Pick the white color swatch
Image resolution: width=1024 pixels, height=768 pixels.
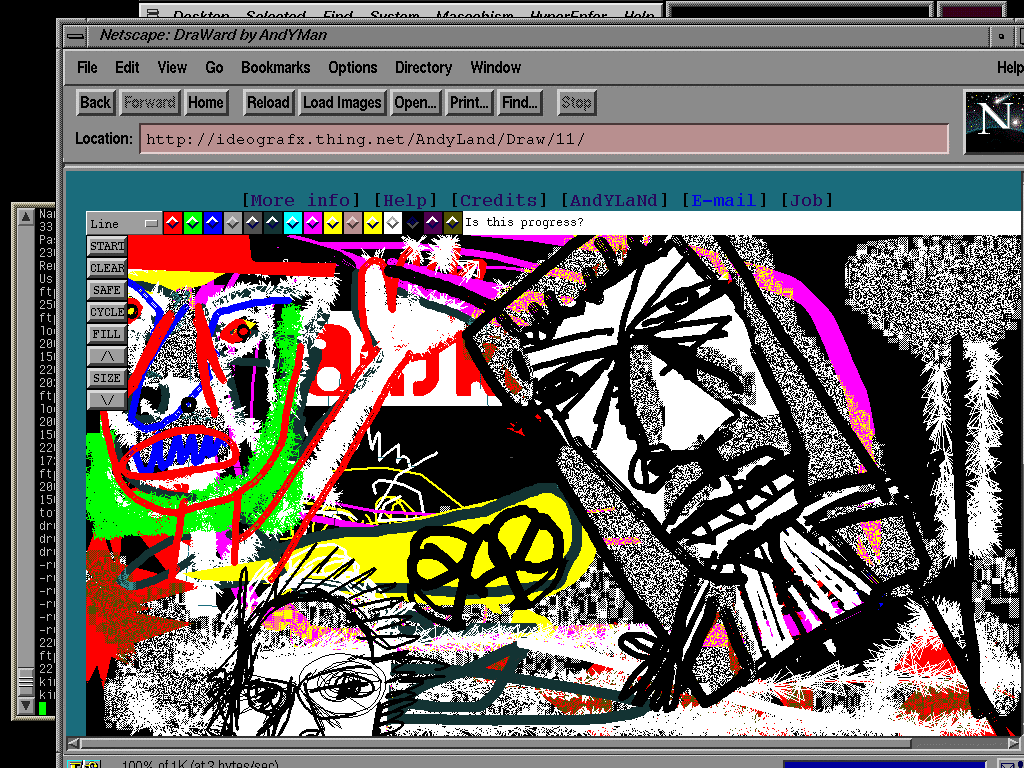392,223
